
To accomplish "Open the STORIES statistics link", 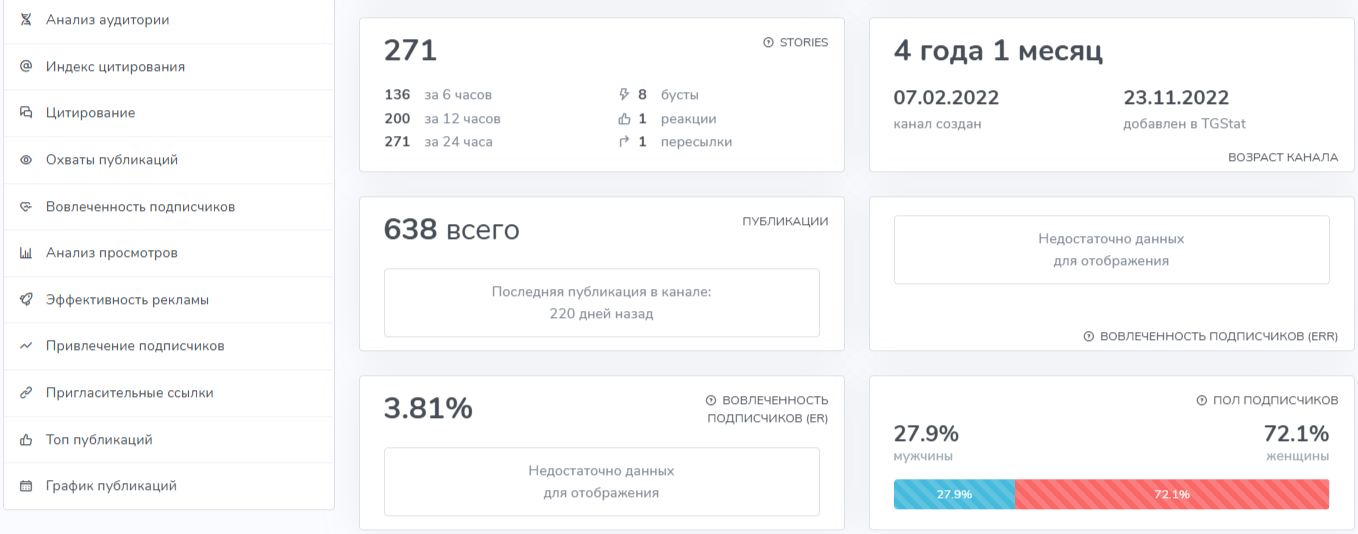I will pyautogui.click(x=796, y=43).
